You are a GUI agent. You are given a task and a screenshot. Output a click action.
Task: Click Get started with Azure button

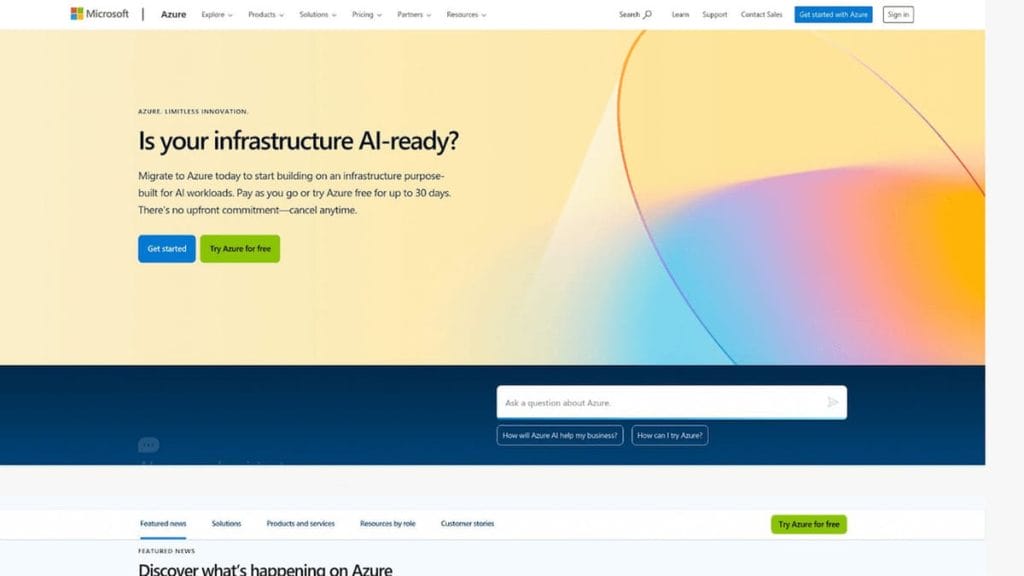coord(833,14)
